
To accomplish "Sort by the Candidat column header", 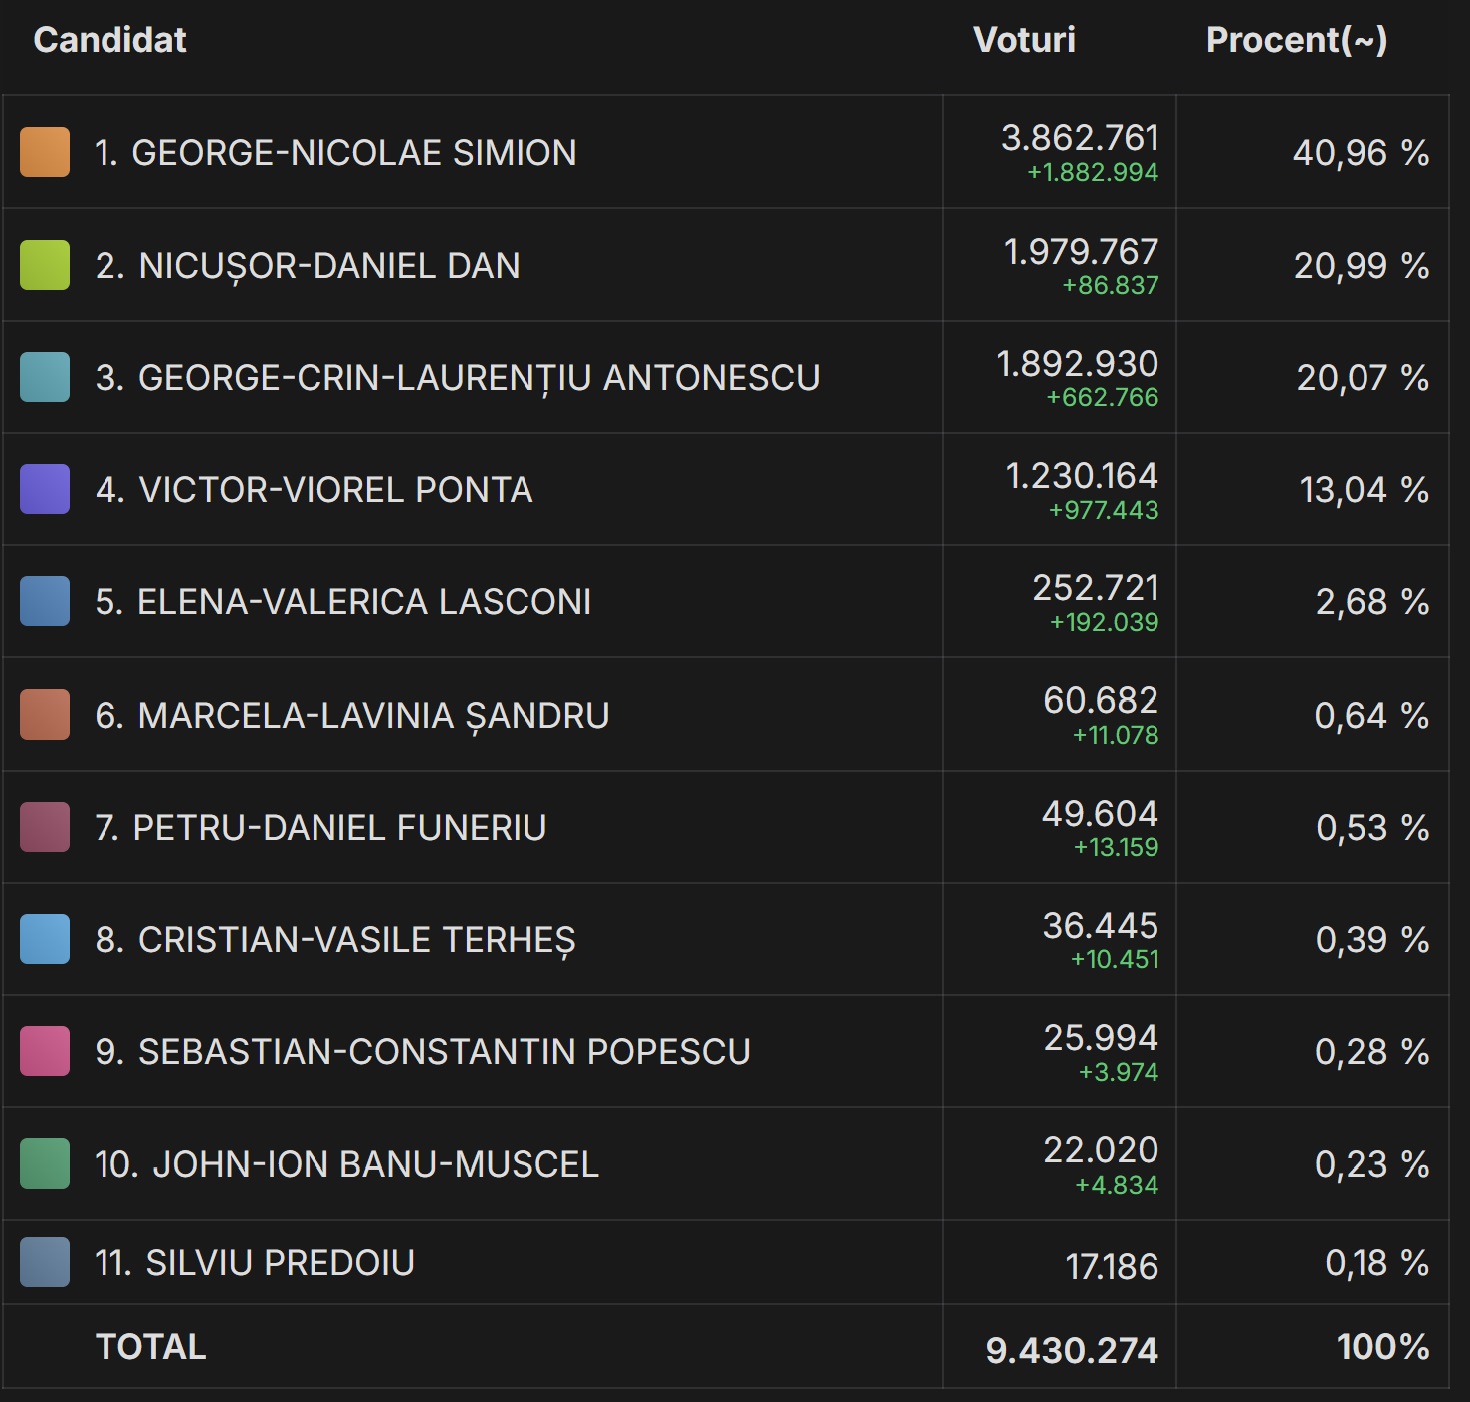I will (x=110, y=40).
